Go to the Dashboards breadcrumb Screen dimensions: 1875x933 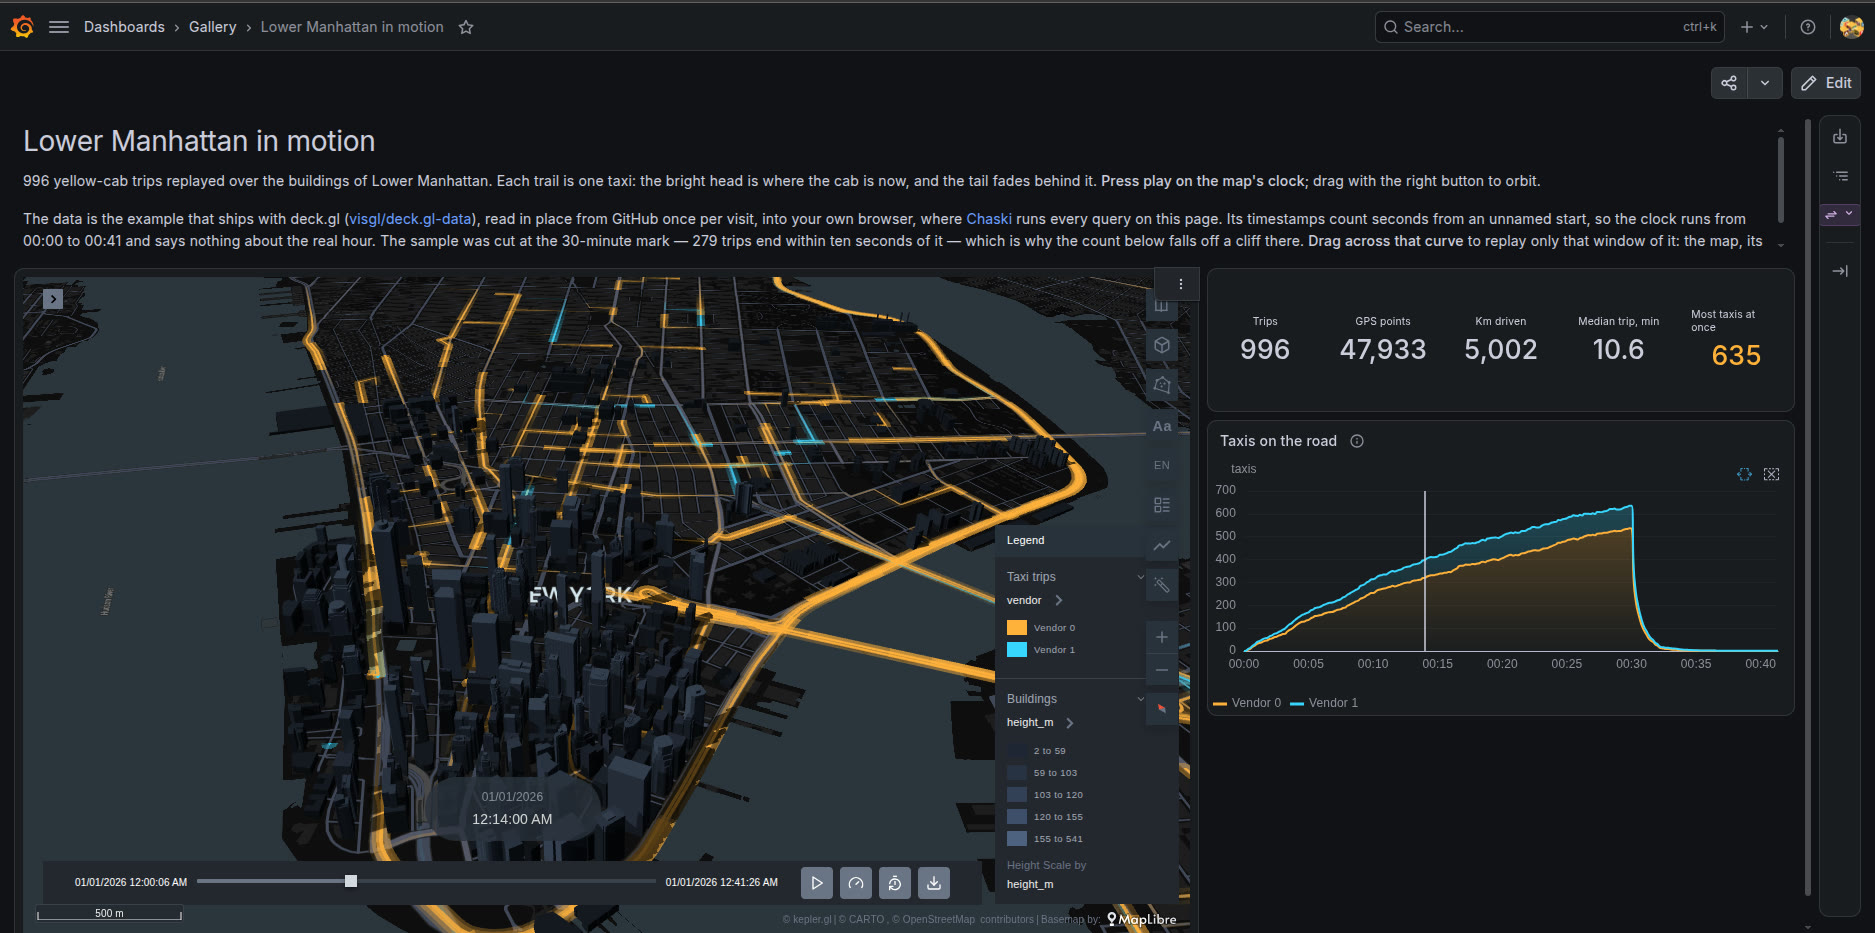click(x=124, y=27)
